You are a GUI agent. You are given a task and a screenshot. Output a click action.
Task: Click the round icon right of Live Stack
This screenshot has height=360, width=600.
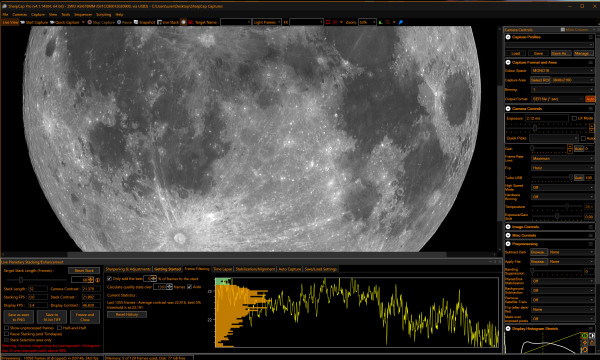(x=184, y=22)
